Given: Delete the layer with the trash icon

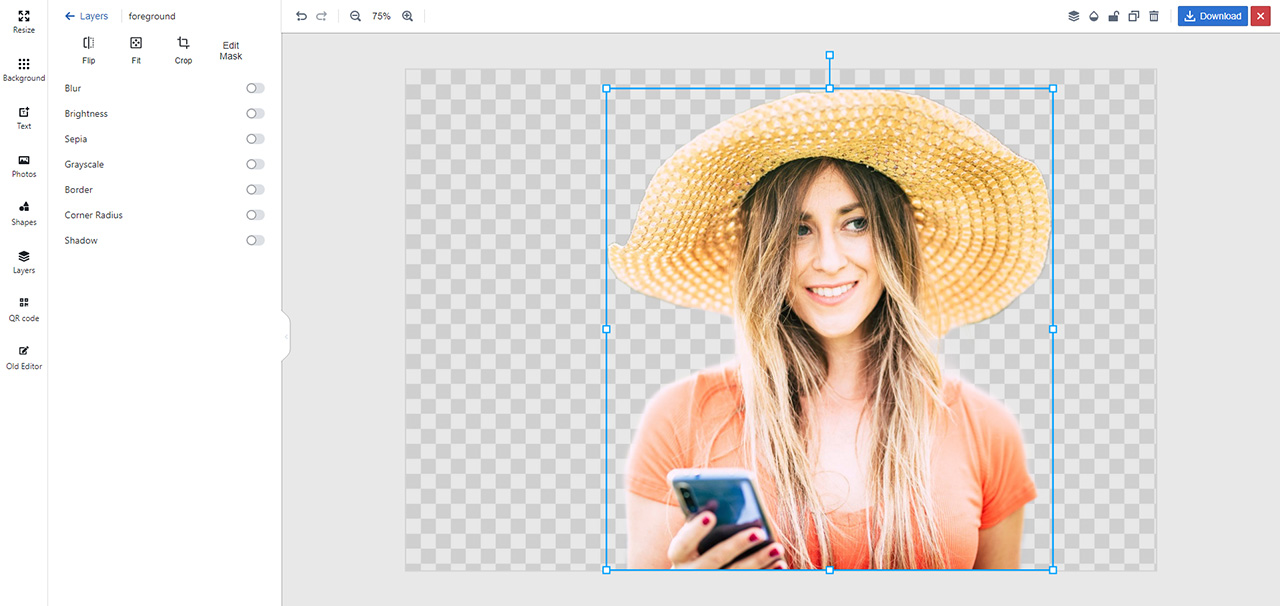Looking at the screenshot, I should pos(1154,16).
